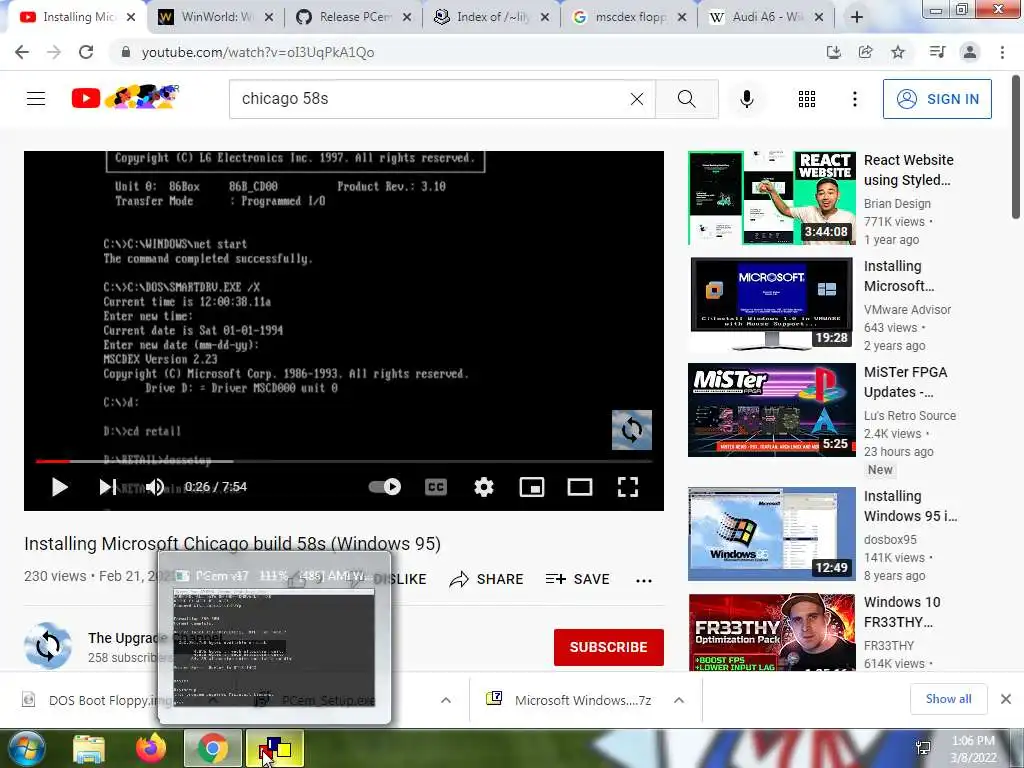Click the install/download icon in address bar
1024x768 pixels.
click(x=833, y=52)
